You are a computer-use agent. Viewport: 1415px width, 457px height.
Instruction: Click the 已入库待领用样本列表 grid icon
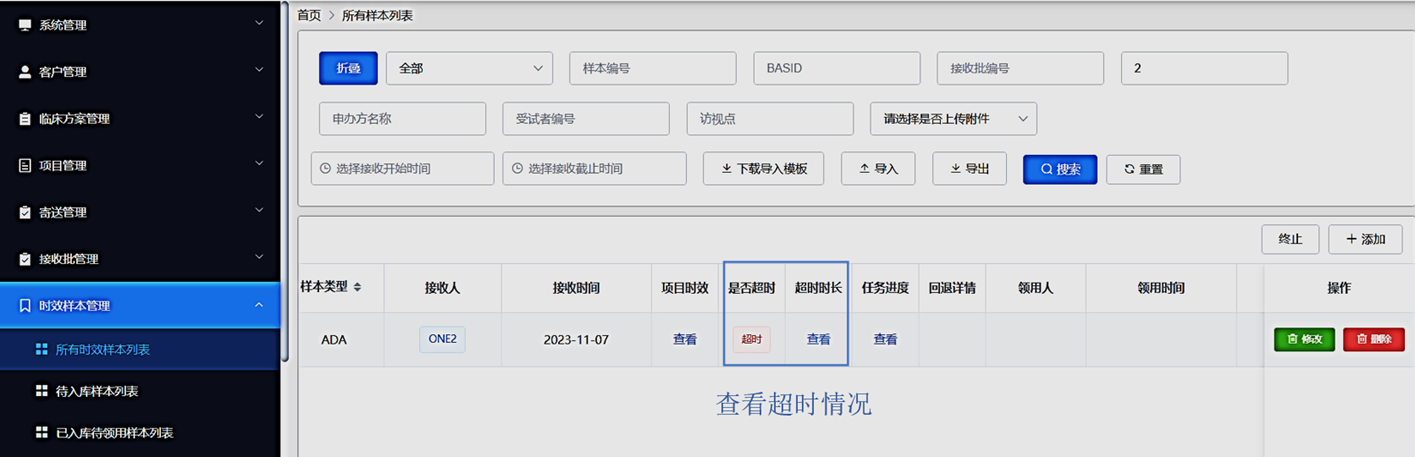tap(41, 433)
